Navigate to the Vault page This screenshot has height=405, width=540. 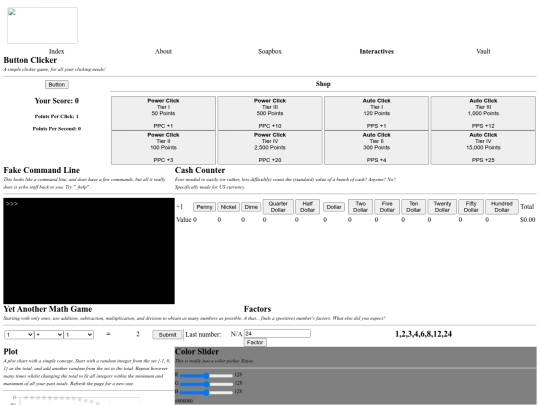coord(483,51)
